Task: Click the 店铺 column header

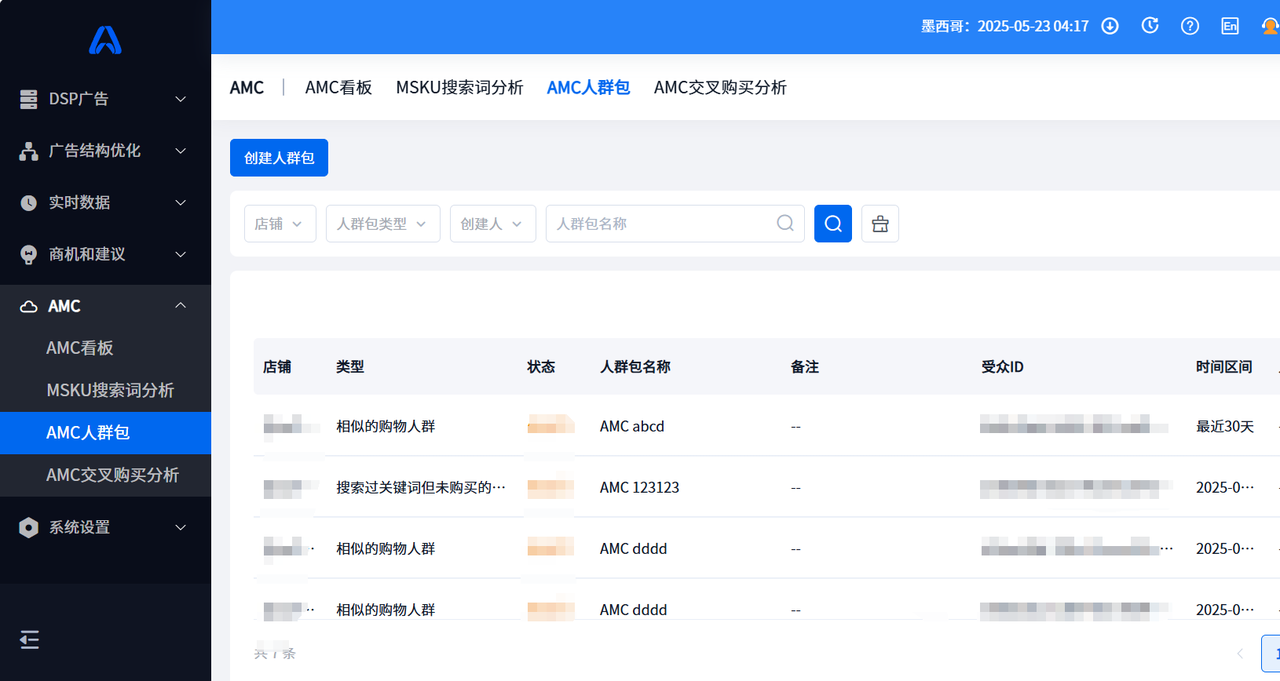Action: pyautogui.click(x=277, y=367)
